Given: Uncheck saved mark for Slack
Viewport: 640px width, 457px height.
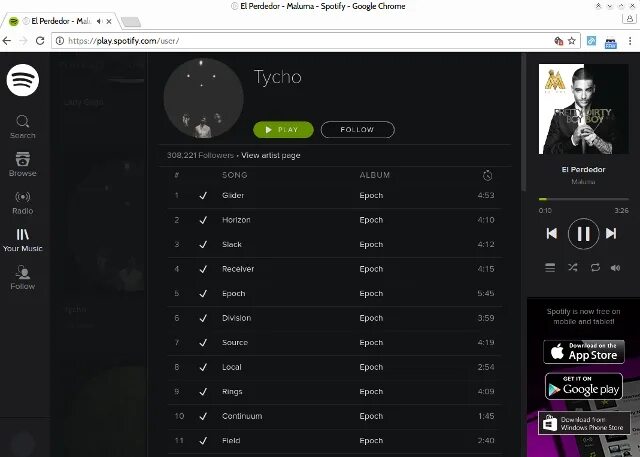Looking at the screenshot, I should (x=203, y=244).
